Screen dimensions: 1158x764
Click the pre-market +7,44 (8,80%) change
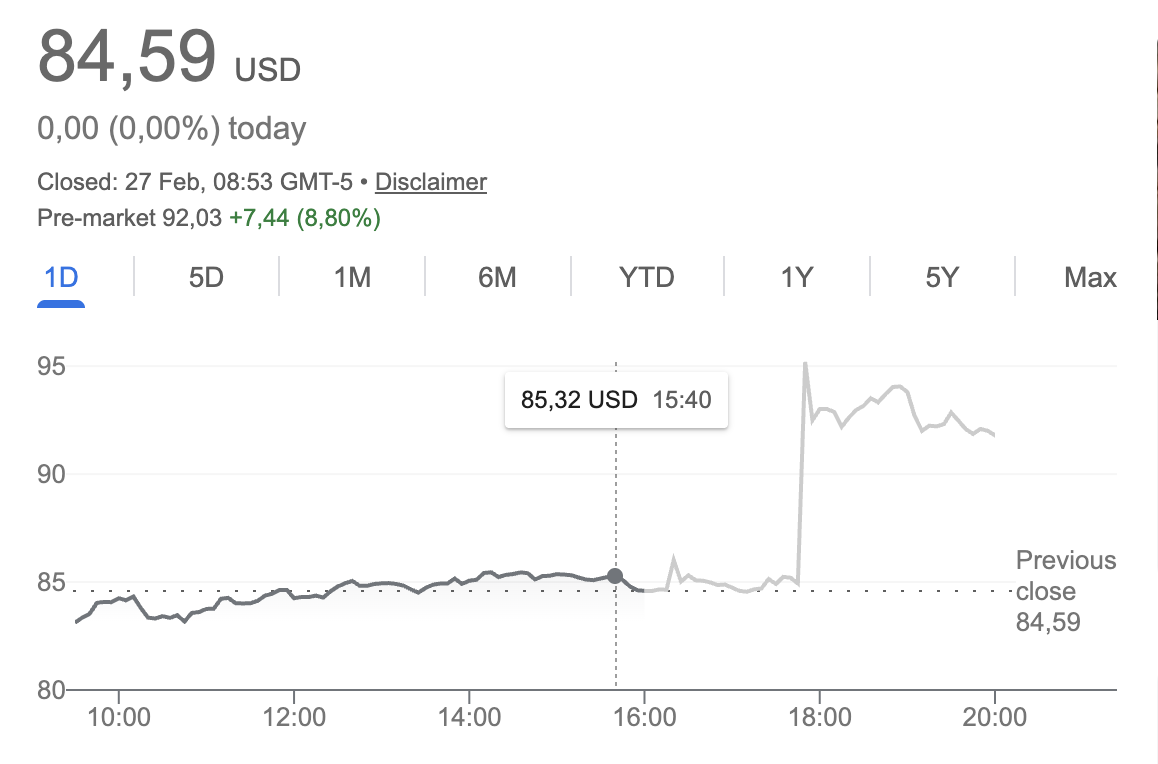305,218
